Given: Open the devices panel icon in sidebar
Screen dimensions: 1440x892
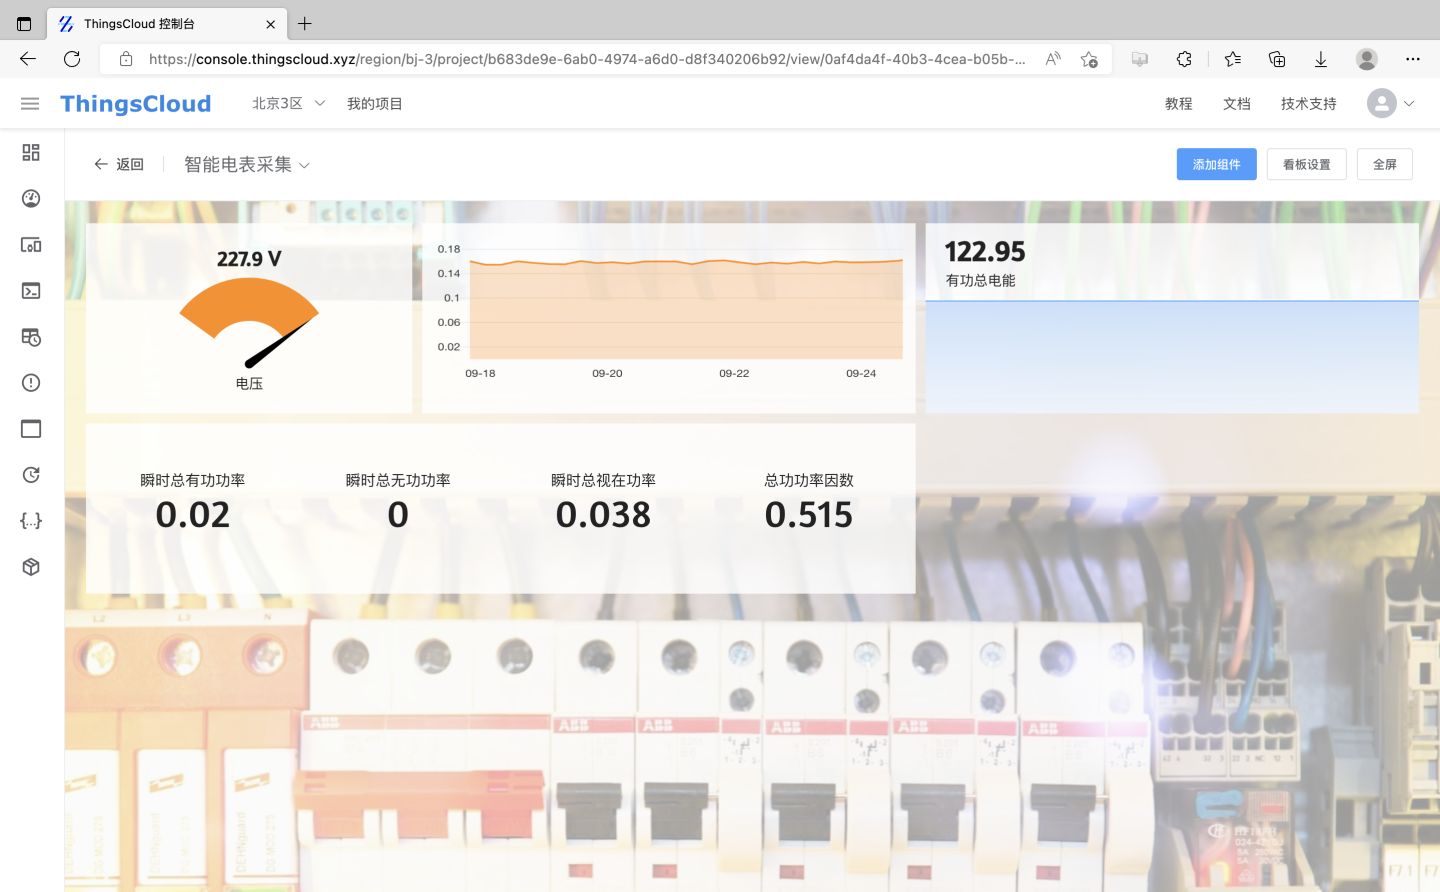Looking at the screenshot, I should [30, 244].
